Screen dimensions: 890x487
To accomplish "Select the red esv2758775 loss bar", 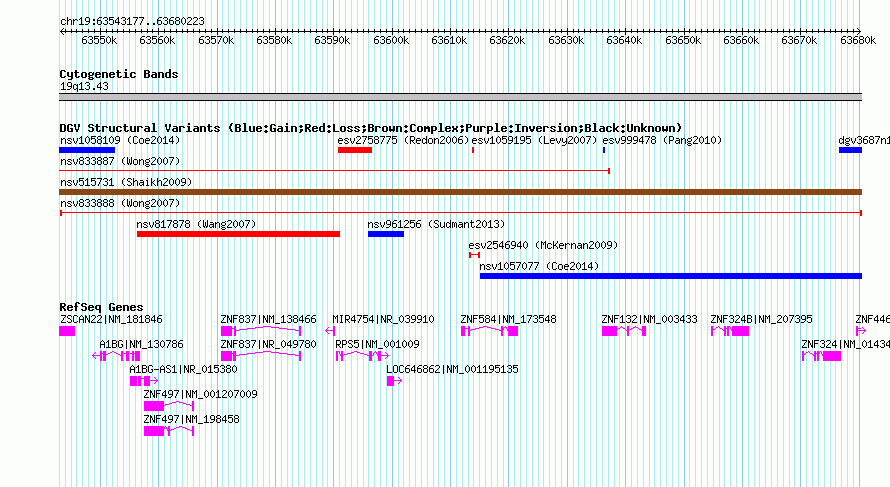I will (355, 150).
